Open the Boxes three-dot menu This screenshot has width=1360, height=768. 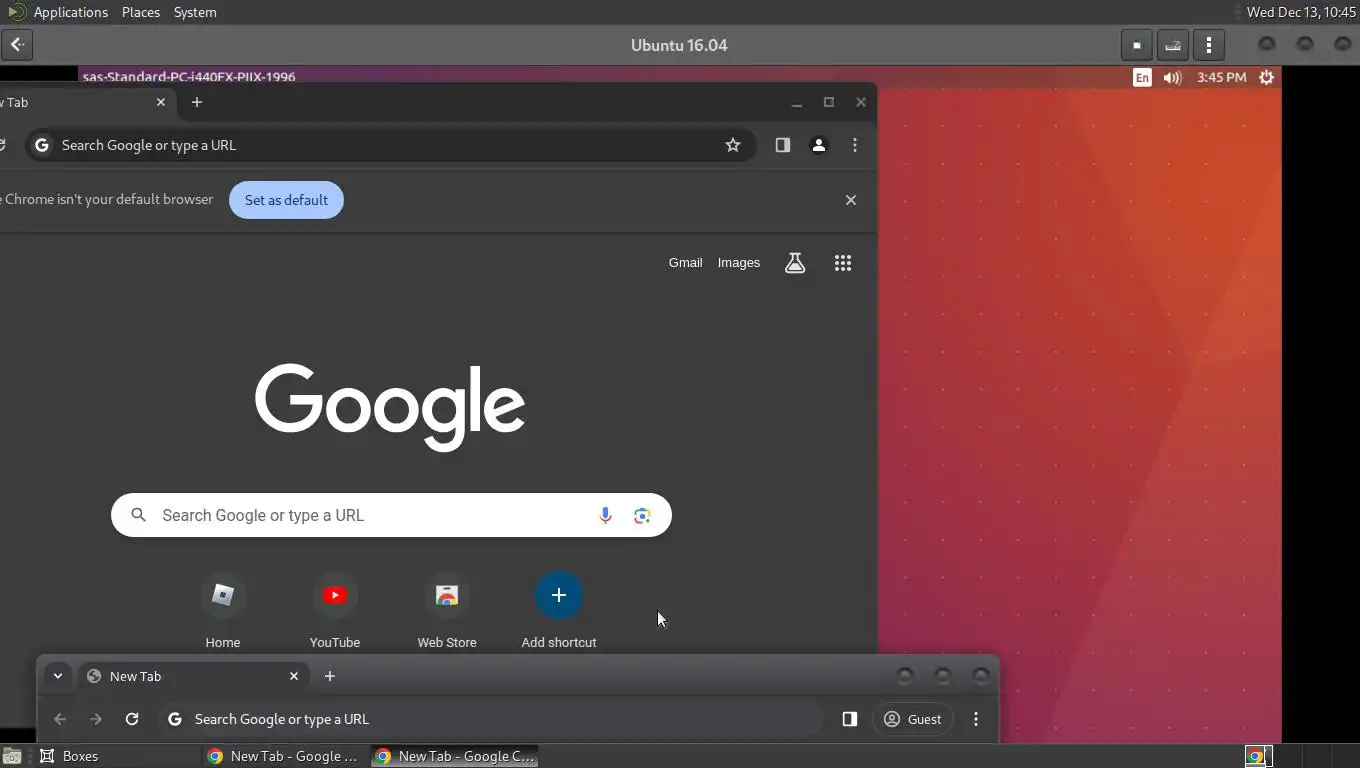[1209, 45]
